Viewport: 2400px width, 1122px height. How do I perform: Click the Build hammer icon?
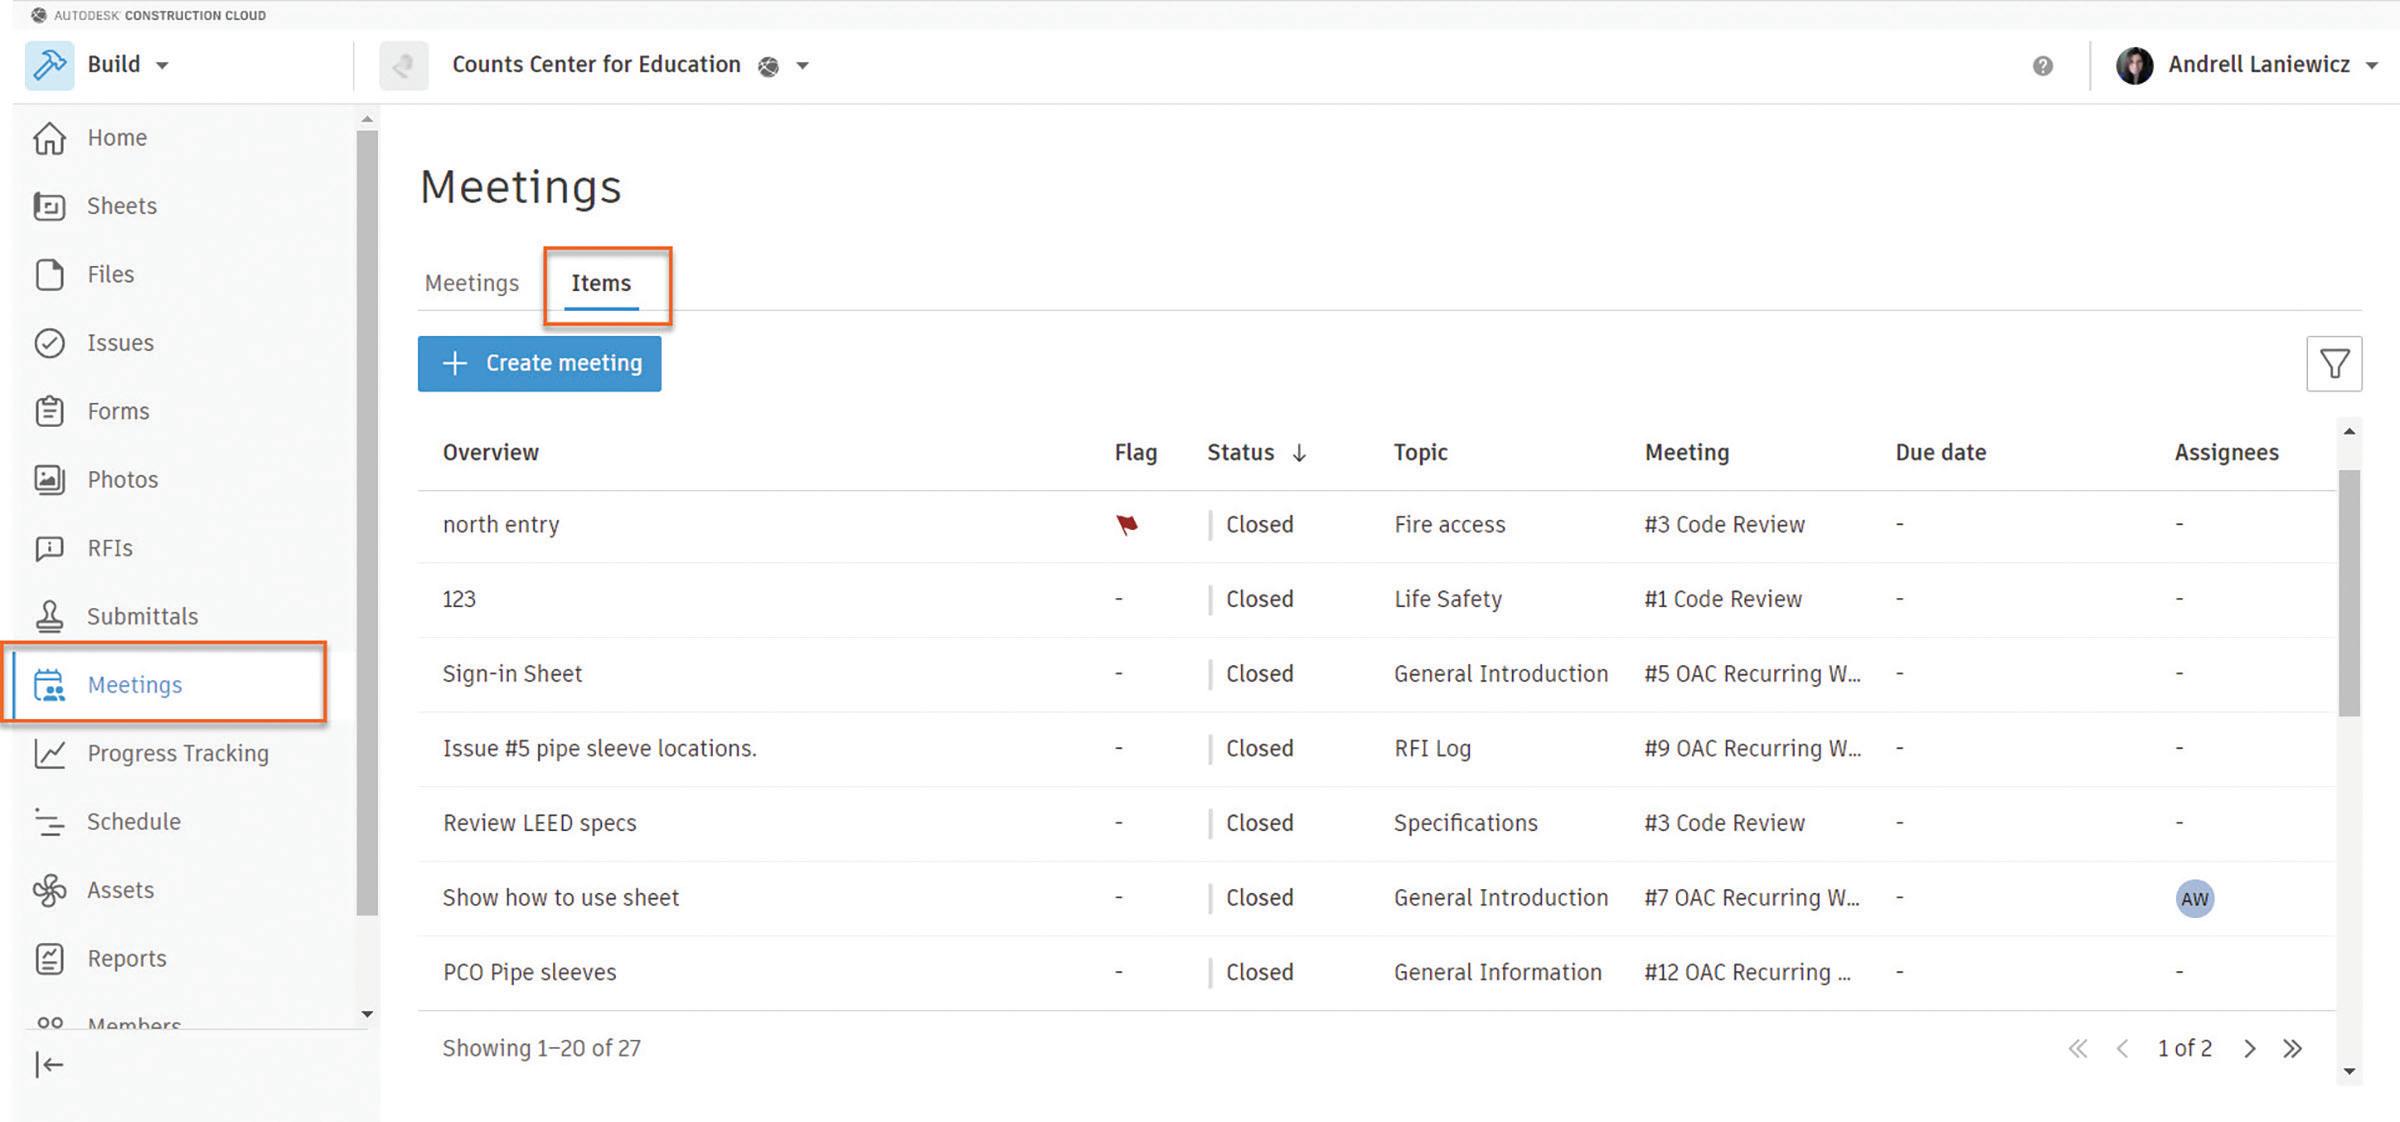(49, 65)
